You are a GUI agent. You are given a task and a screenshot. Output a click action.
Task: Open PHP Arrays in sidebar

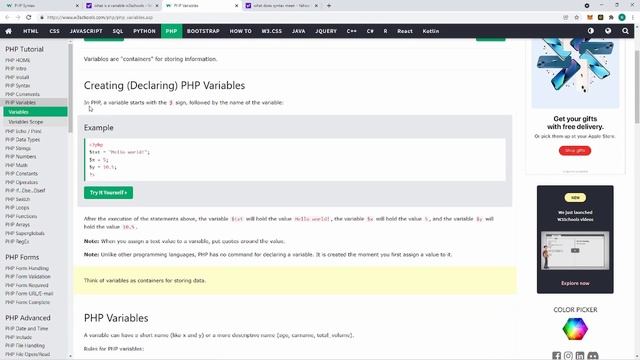17,224
